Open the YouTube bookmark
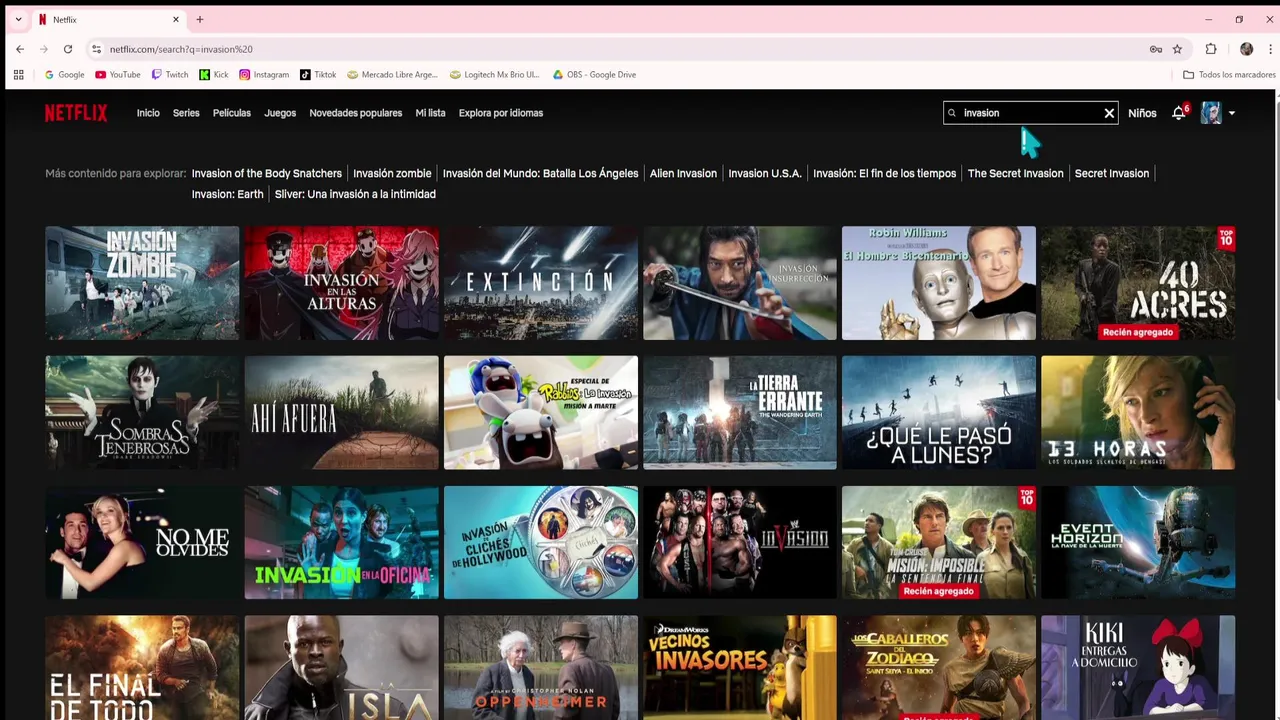The width and height of the screenshot is (1280, 720). 118,75
